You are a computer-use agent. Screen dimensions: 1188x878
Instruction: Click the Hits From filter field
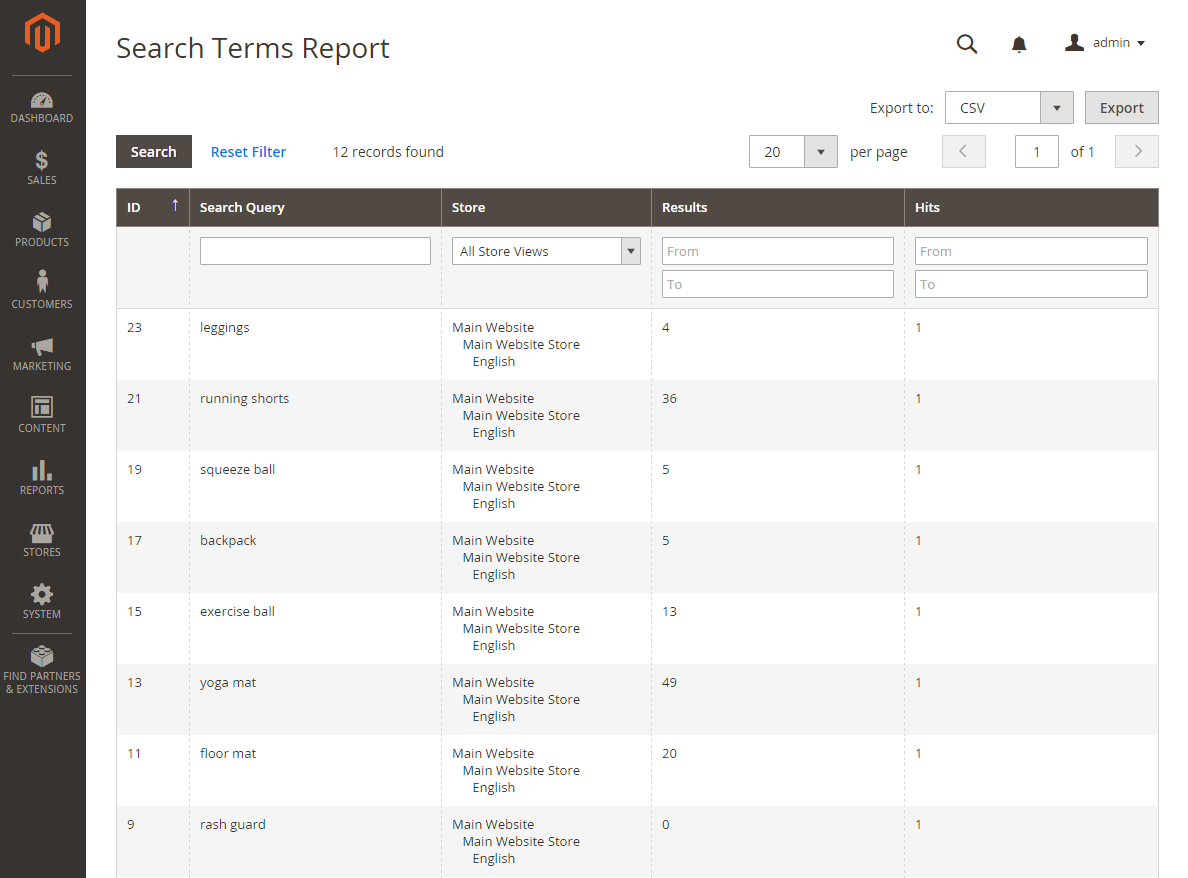pos(1031,252)
